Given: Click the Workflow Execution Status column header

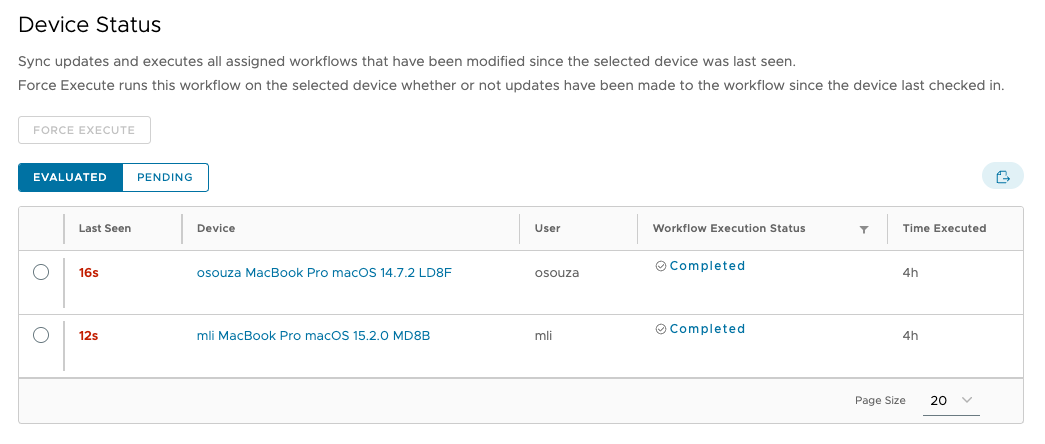Looking at the screenshot, I should coord(729,228).
